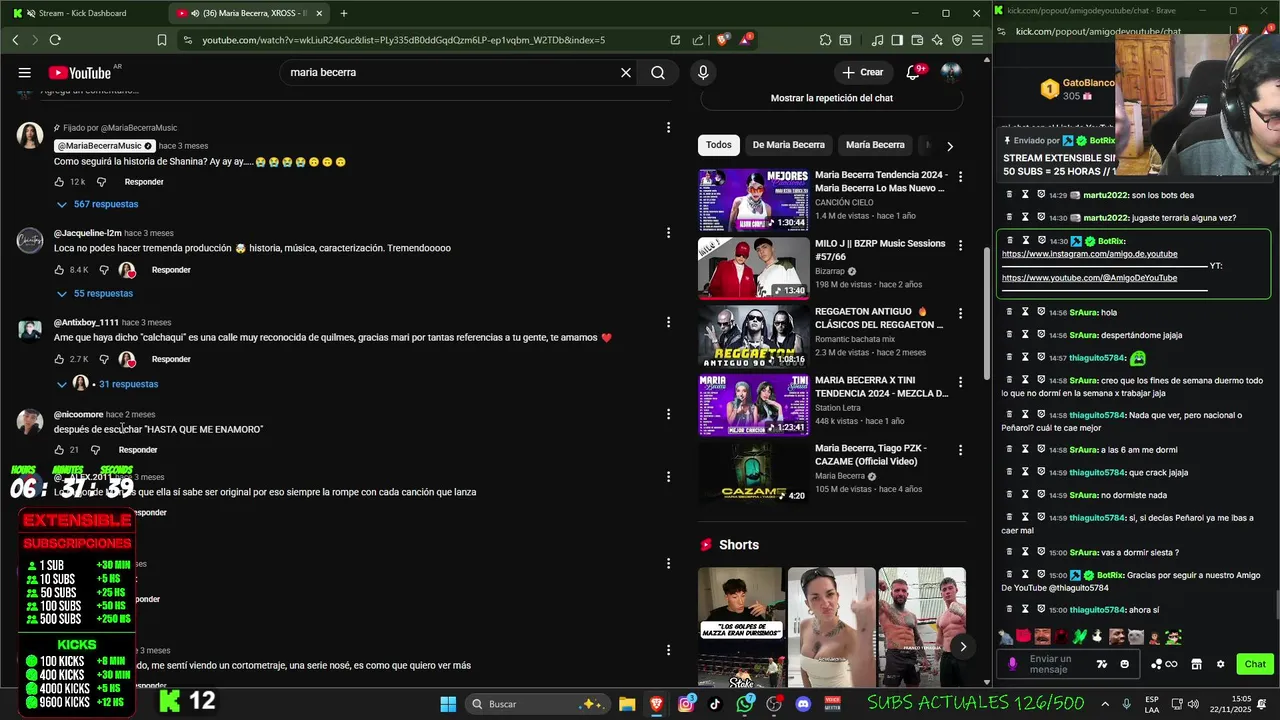This screenshot has height=720, width=1280.
Task: Expand 31 respuestas replies thread
Action: pos(107,384)
